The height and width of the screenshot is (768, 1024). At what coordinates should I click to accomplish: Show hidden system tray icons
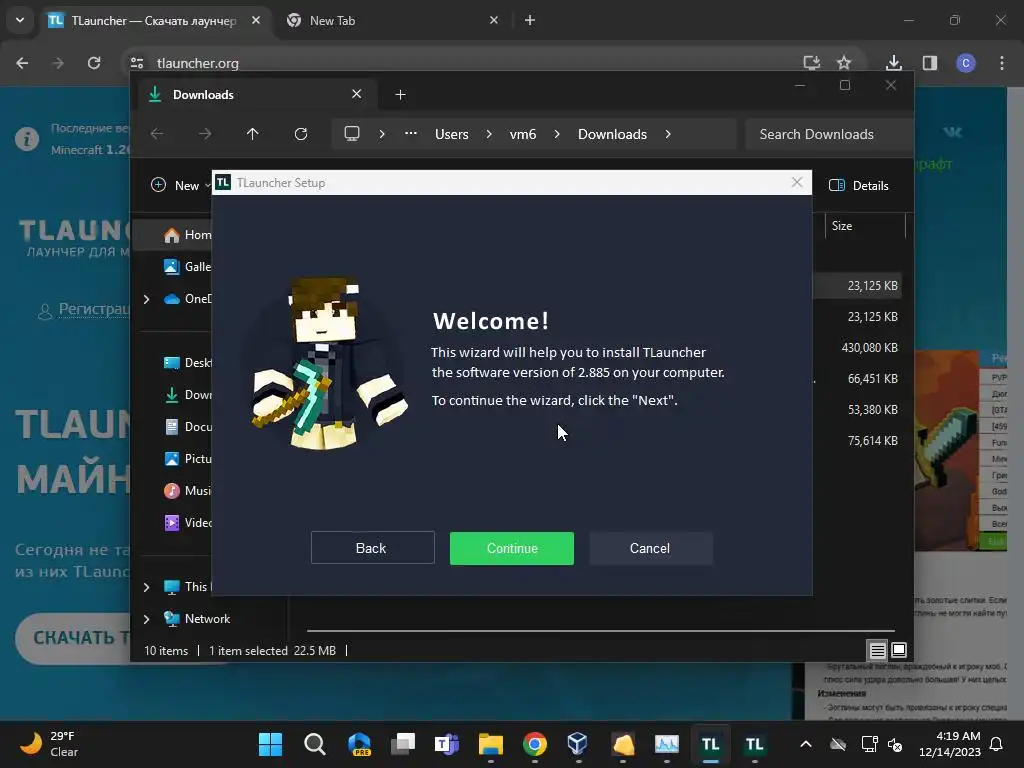[806, 744]
